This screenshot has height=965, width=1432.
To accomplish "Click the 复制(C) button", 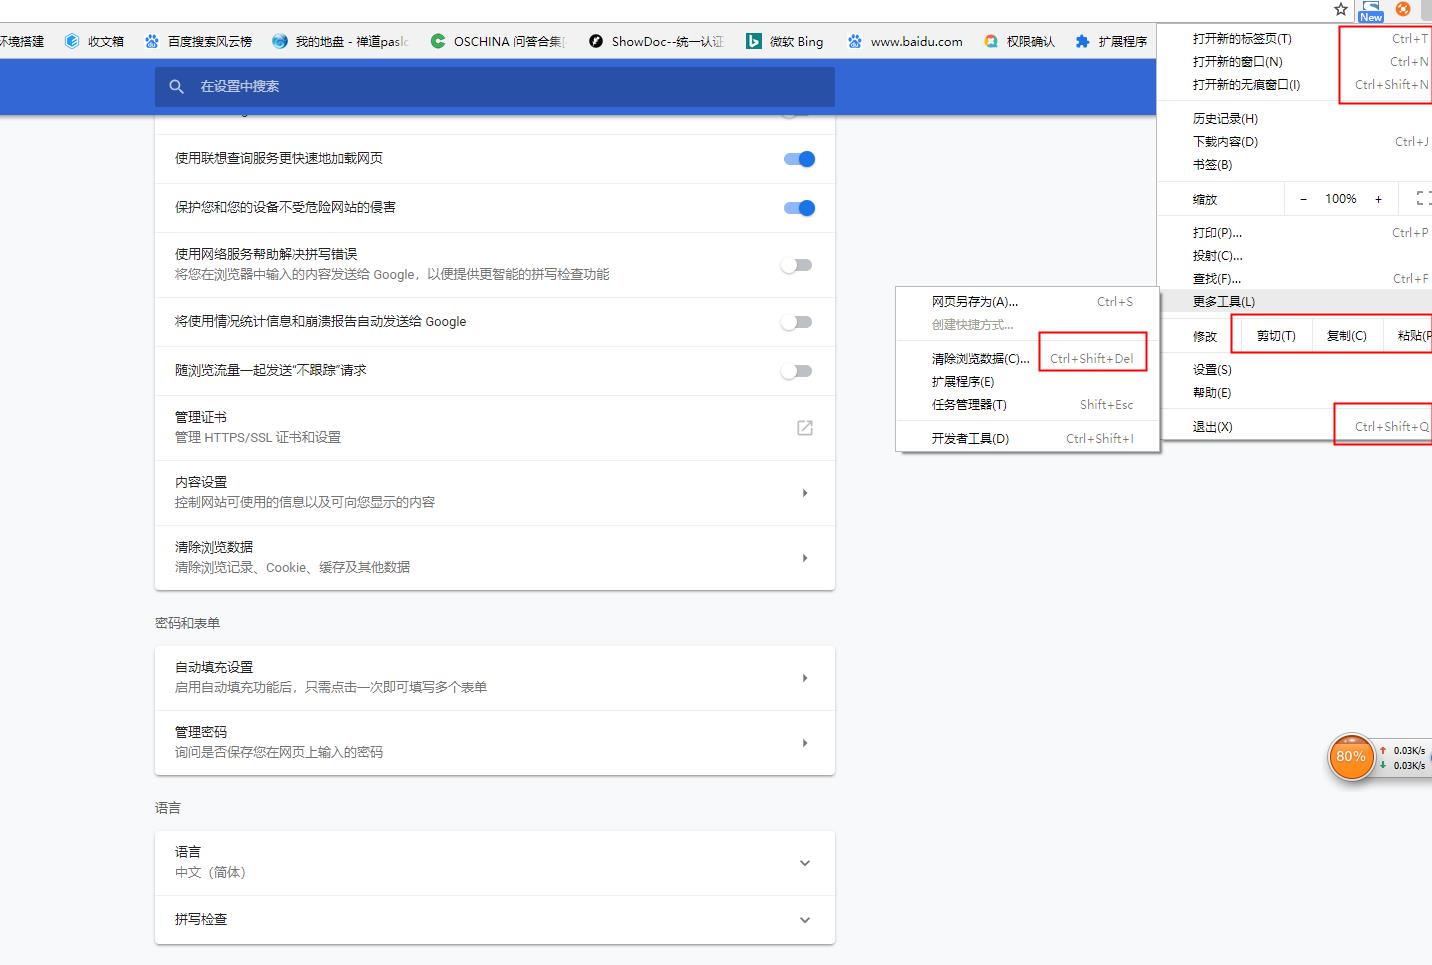I will pos(1346,336).
